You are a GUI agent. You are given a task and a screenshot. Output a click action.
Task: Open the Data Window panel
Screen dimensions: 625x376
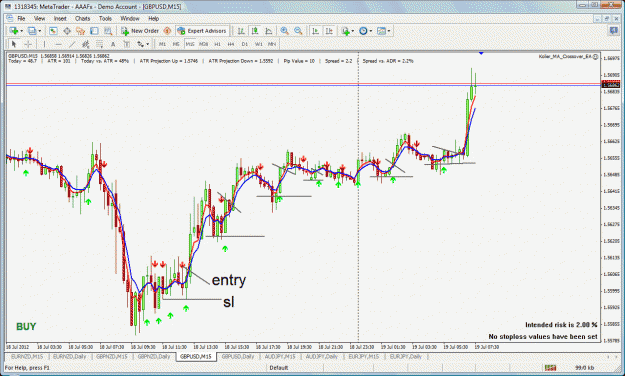pos(67,31)
